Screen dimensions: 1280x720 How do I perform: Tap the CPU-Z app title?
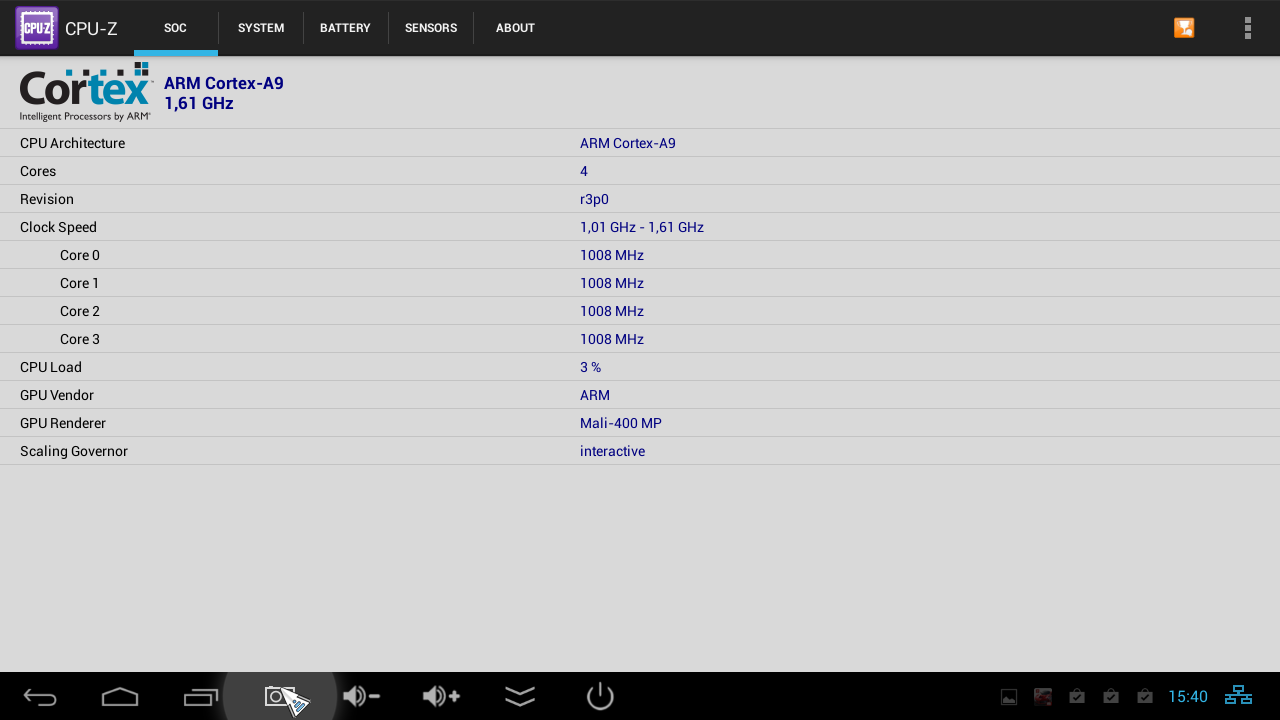click(x=91, y=29)
